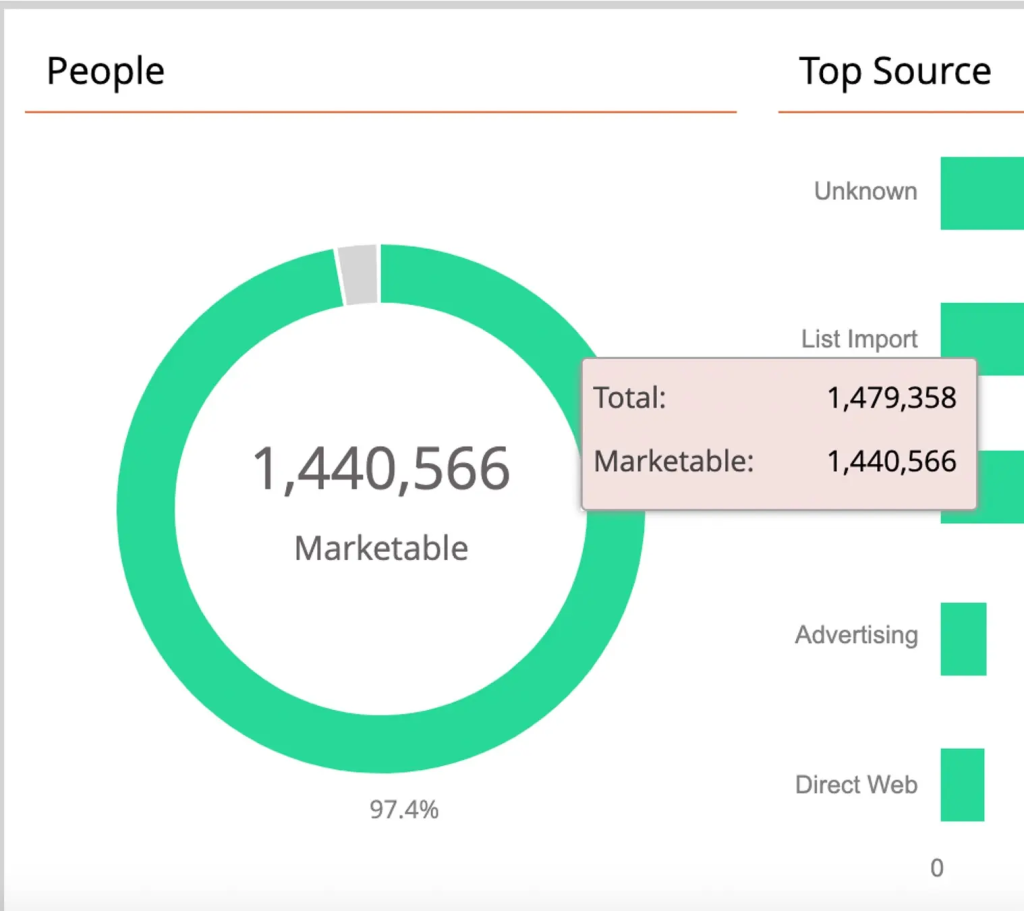Click the Unknown label in Top Source
Viewport: 1024px width, 911px height.
tap(864, 191)
